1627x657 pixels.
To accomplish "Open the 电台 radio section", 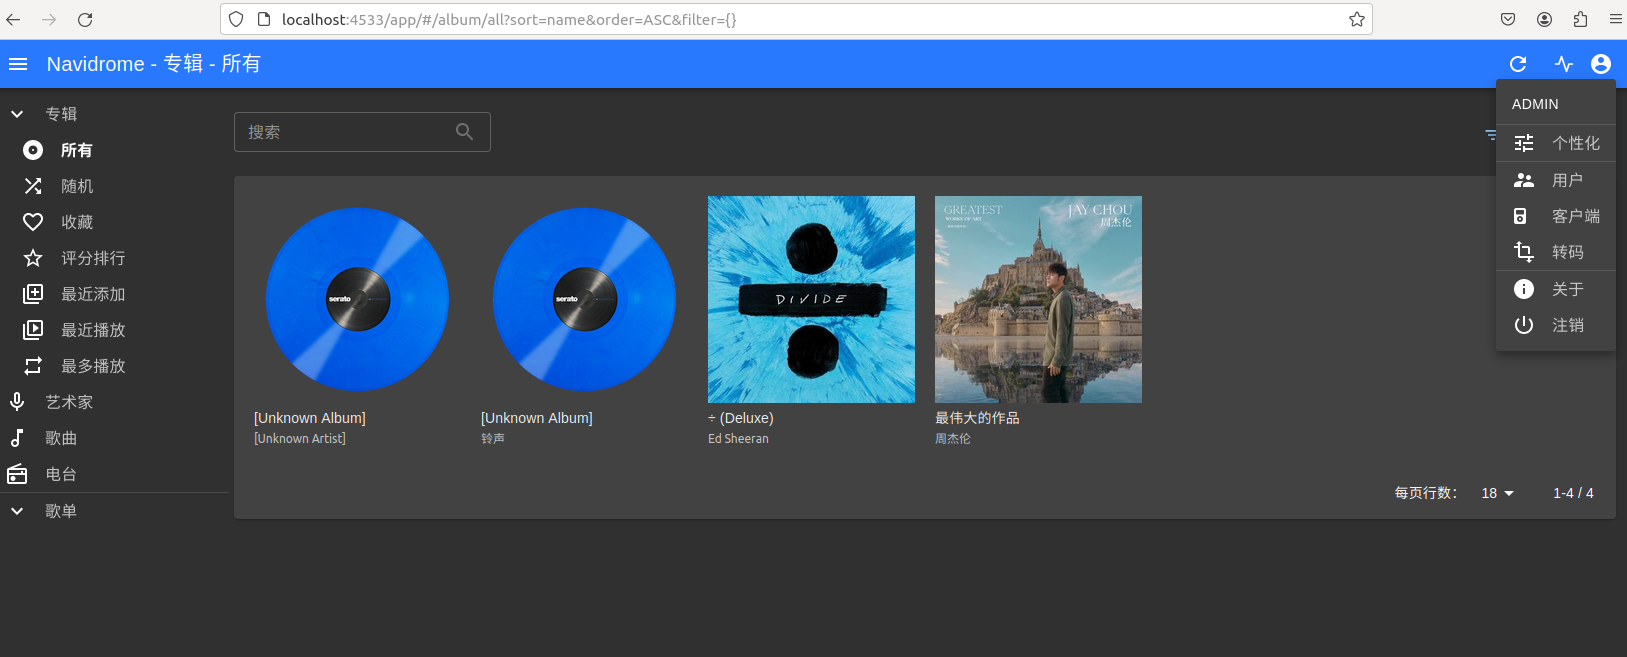I will point(60,474).
